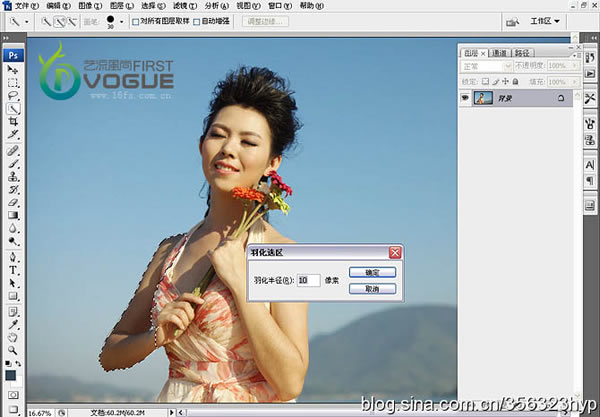Viewport: 600px width, 417px height.
Task: Open the 工作区 workspace dropdown
Action: tap(545, 21)
